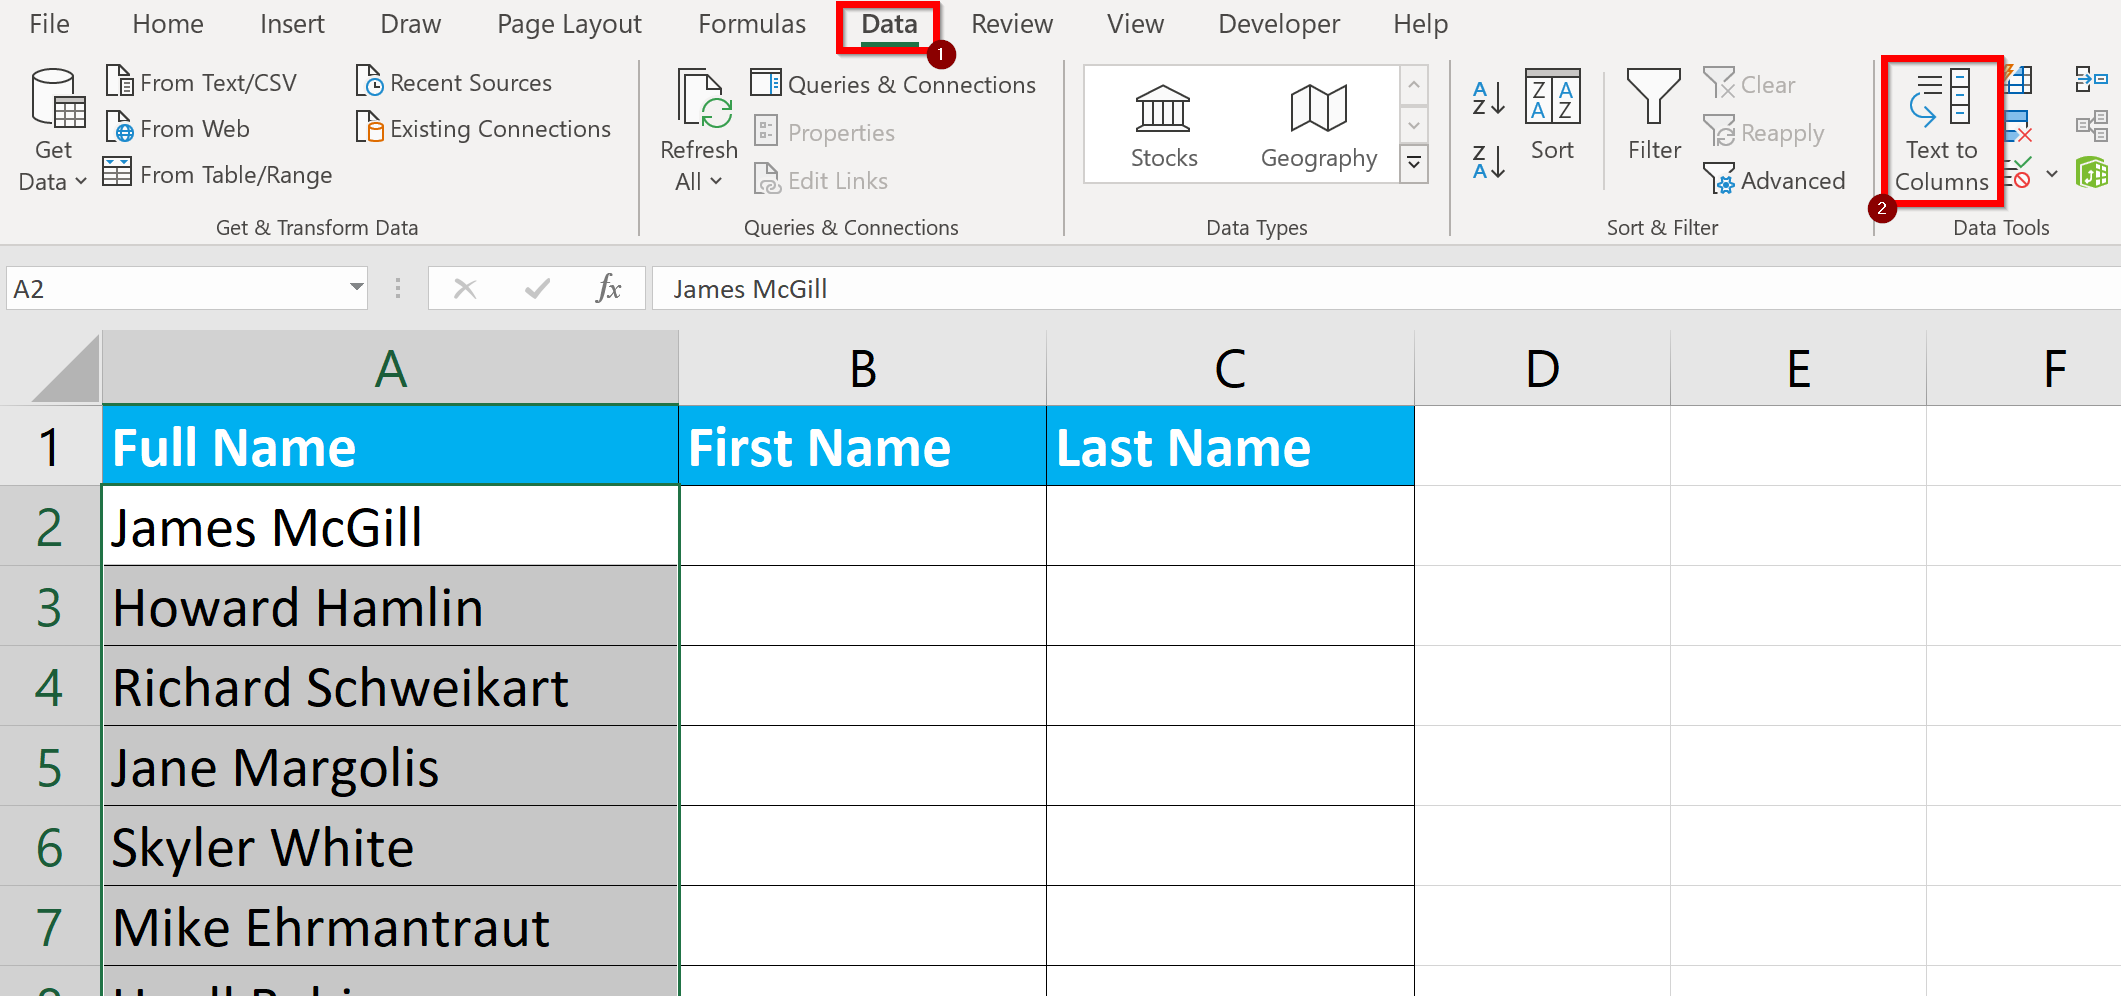Sort values A to Z
This screenshot has height=996, width=2121.
(1487, 97)
